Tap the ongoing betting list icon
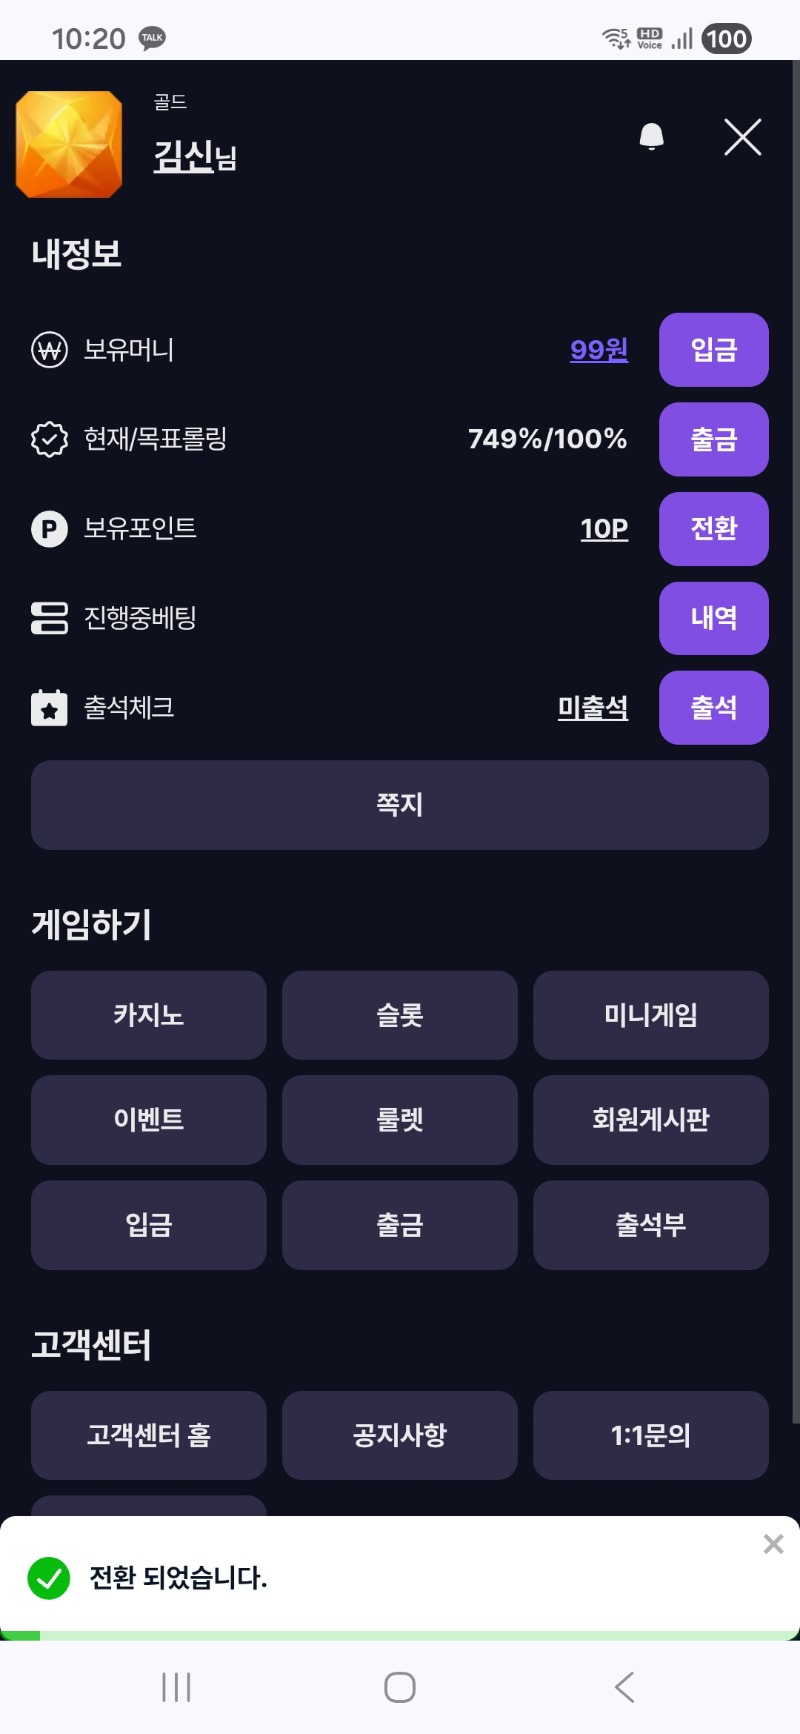 (49, 618)
